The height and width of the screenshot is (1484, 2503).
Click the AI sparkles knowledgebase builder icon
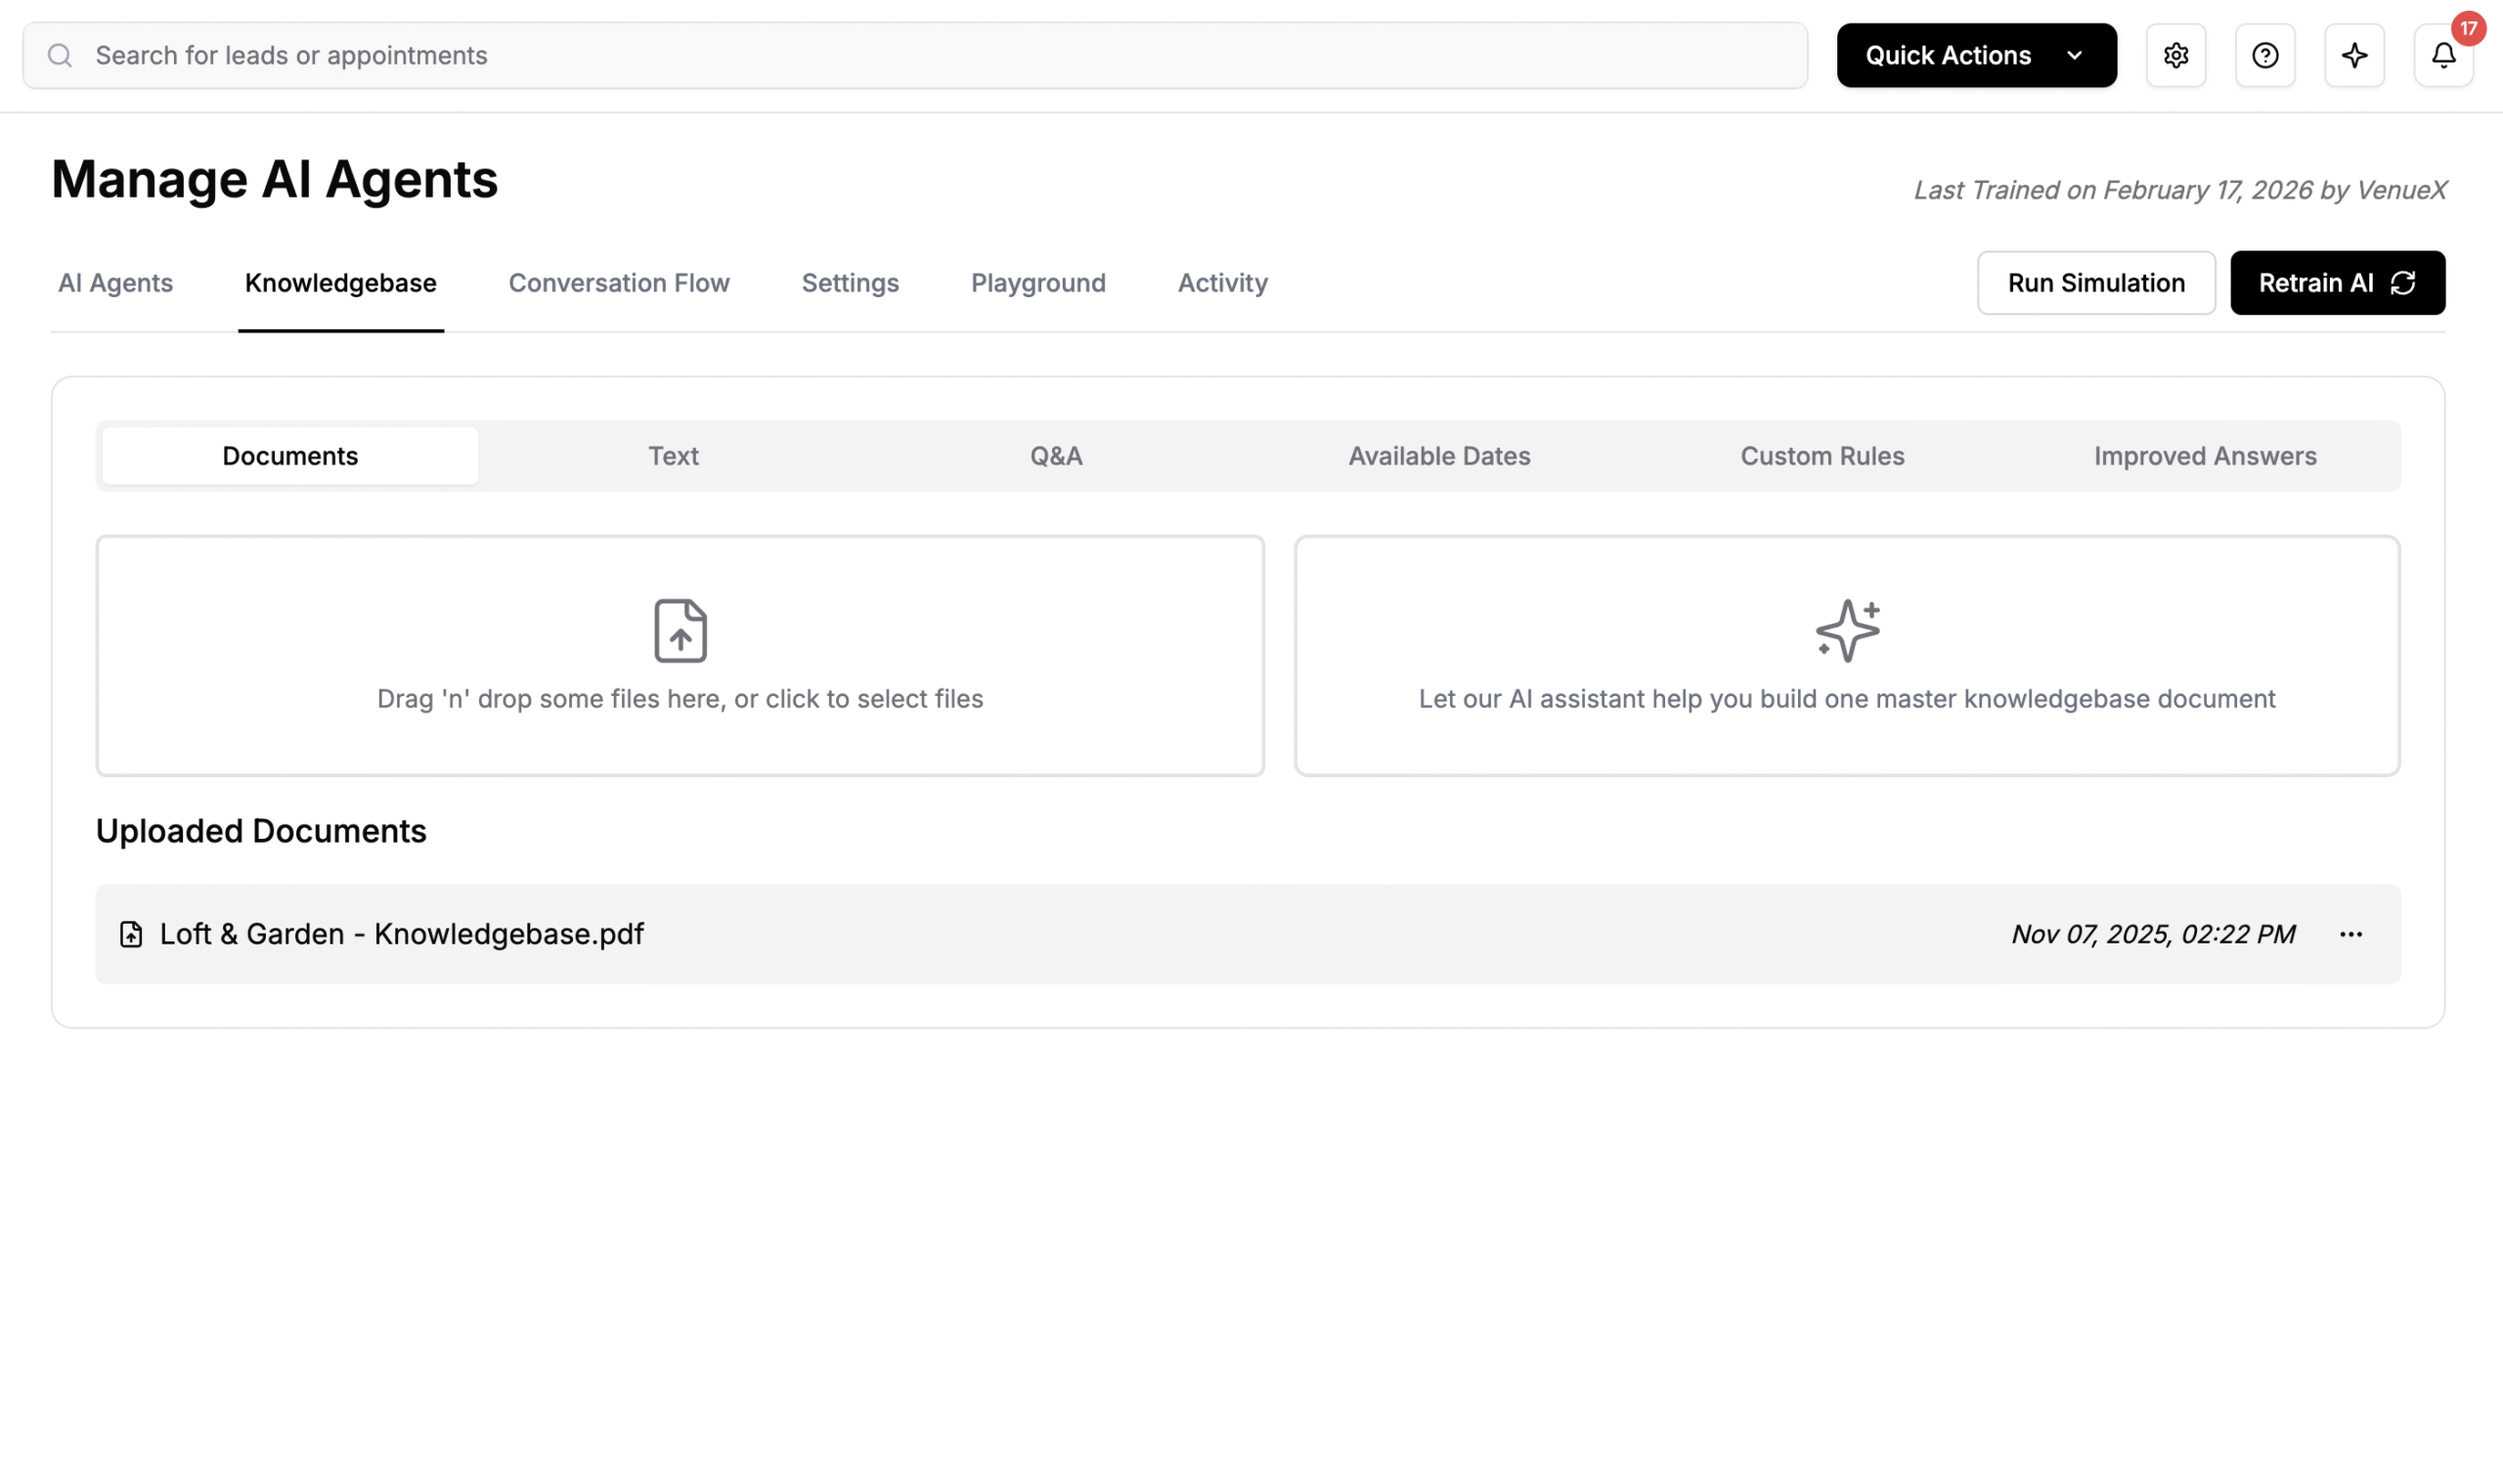click(x=1846, y=630)
